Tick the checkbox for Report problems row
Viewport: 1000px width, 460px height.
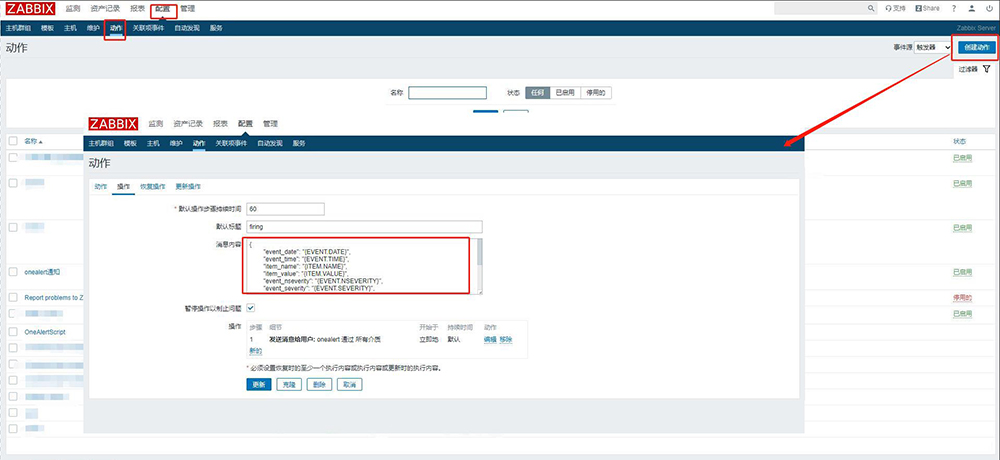(13, 297)
